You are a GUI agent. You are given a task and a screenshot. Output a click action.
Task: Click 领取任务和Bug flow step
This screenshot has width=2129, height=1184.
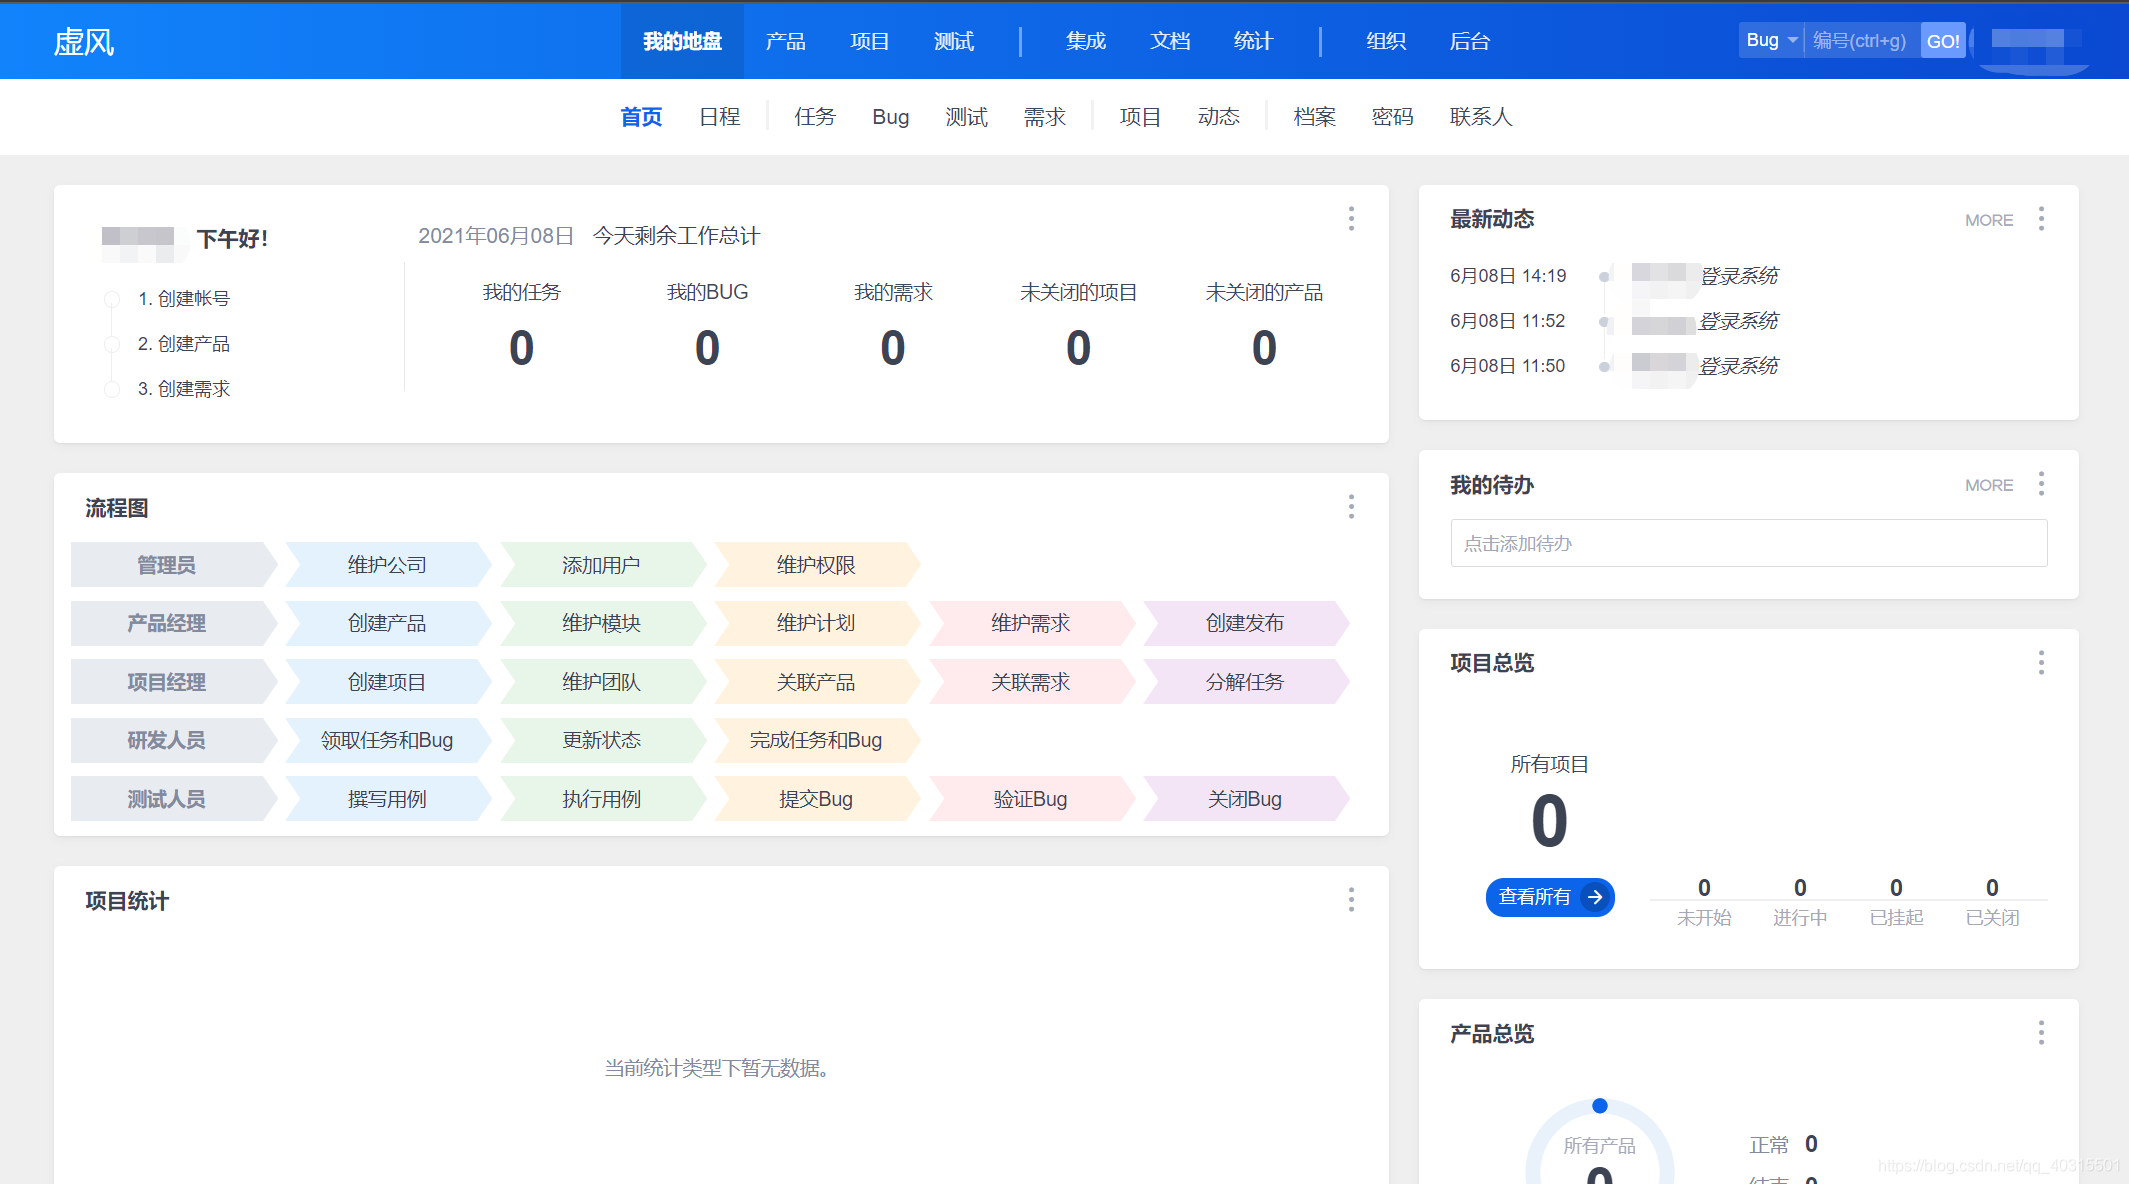[x=388, y=740]
